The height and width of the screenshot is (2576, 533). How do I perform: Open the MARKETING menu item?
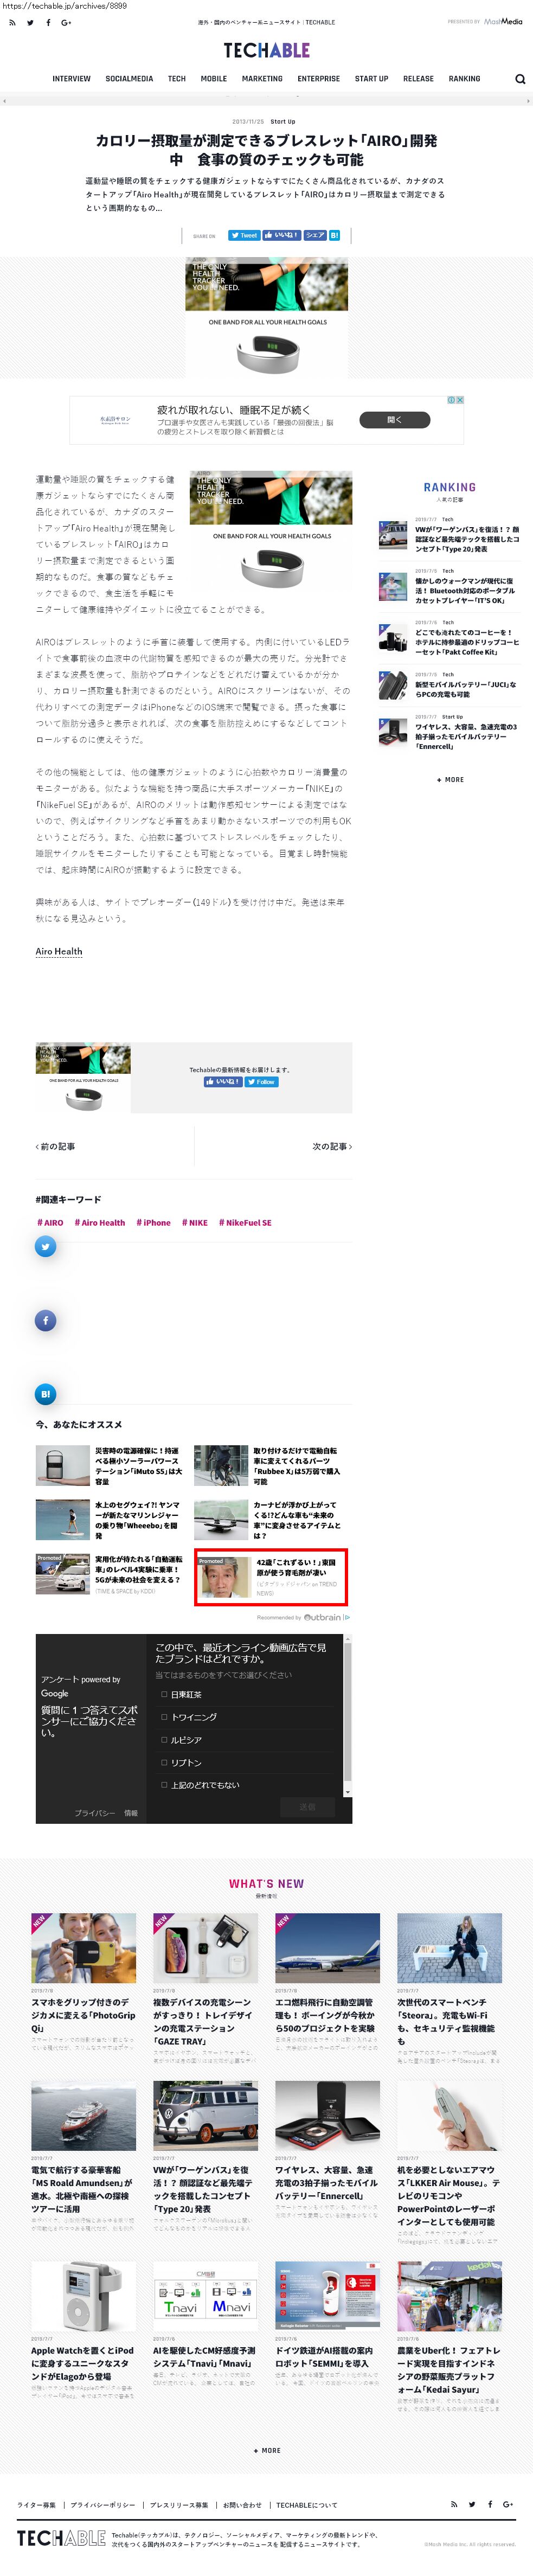(x=262, y=78)
